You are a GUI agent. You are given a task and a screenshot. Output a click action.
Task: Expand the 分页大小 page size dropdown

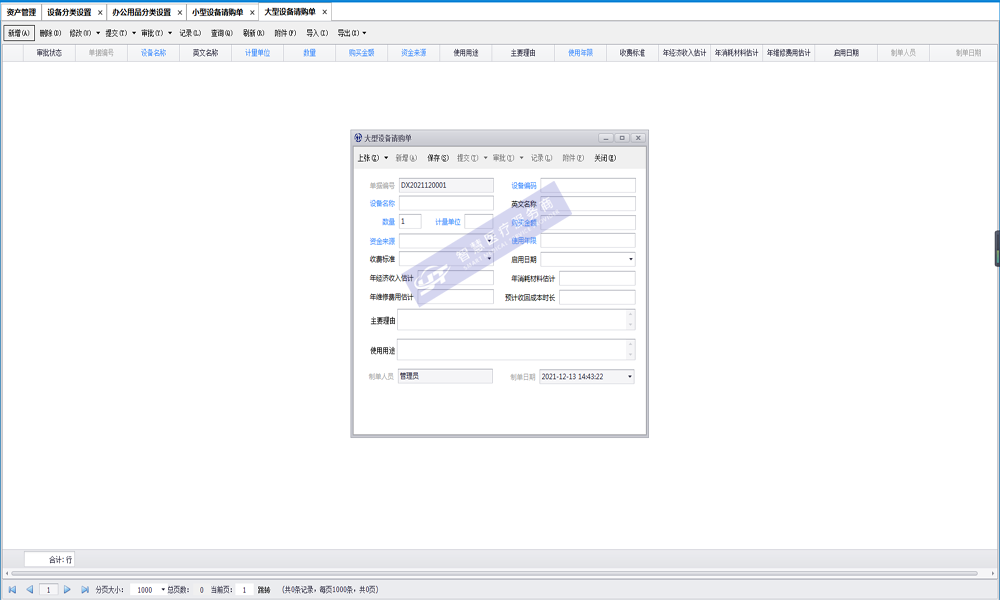(163, 590)
